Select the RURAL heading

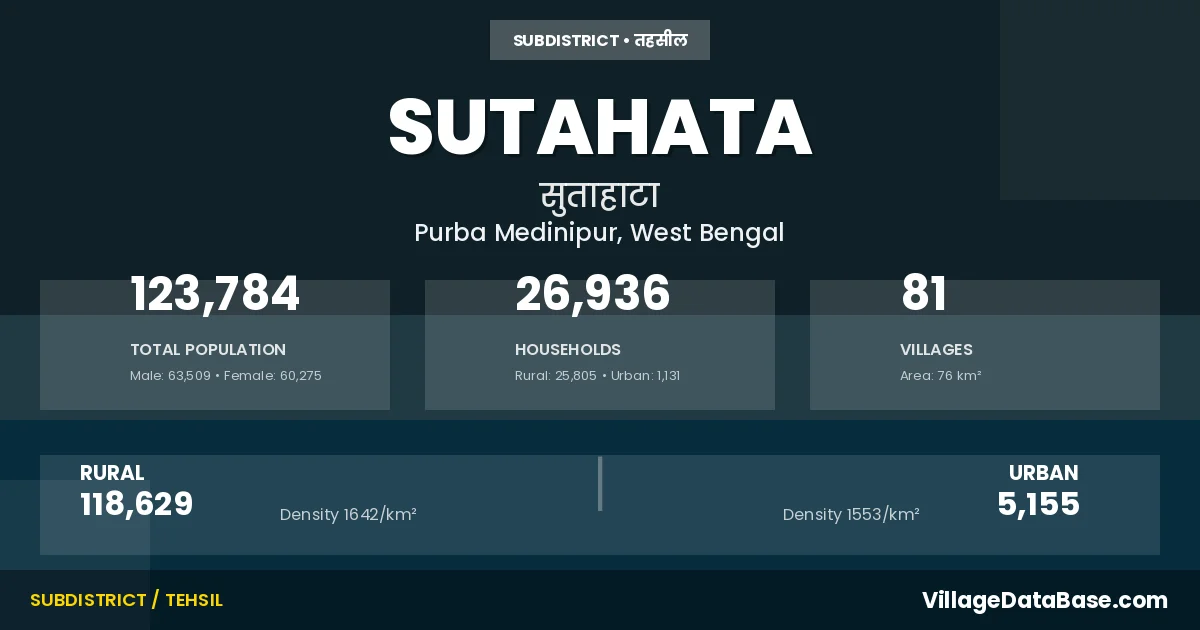coord(112,473)
